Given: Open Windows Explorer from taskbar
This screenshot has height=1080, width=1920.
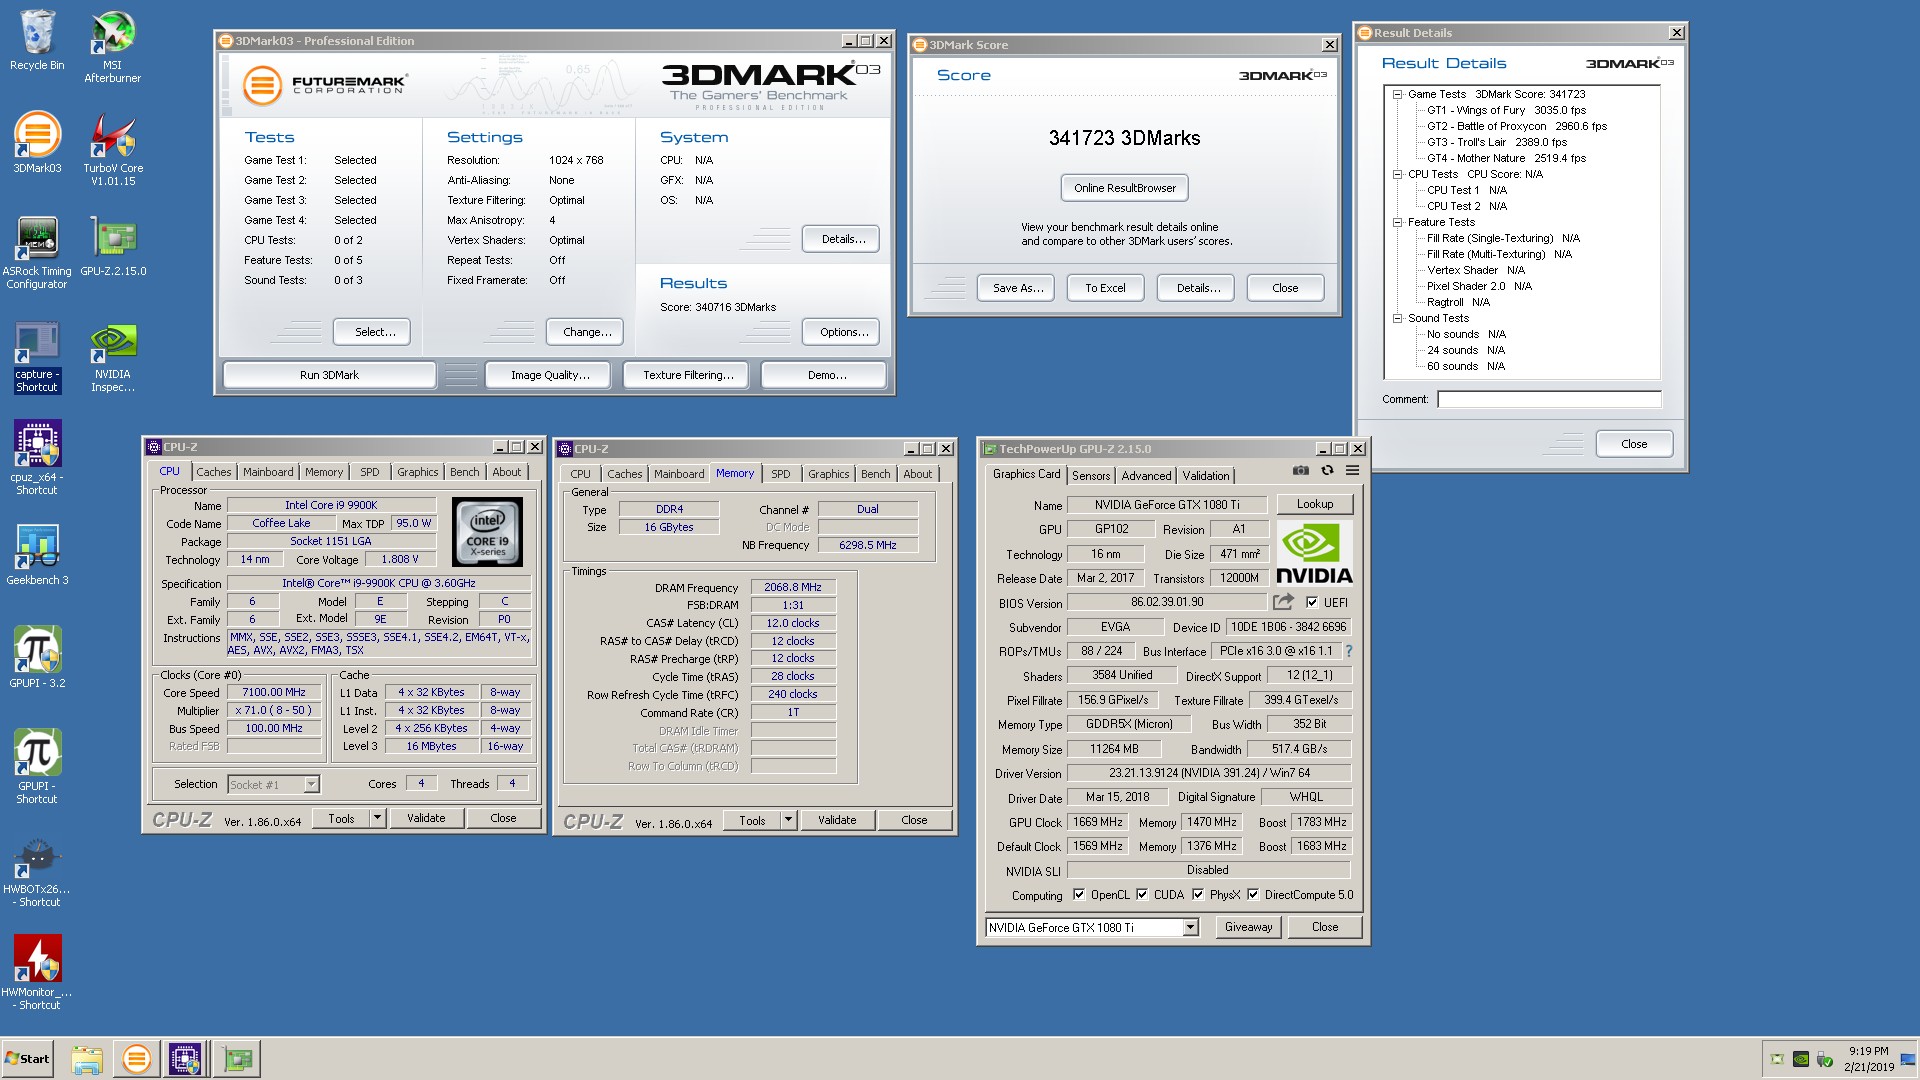Looking at the screenshot, I should coord(87,1059).
